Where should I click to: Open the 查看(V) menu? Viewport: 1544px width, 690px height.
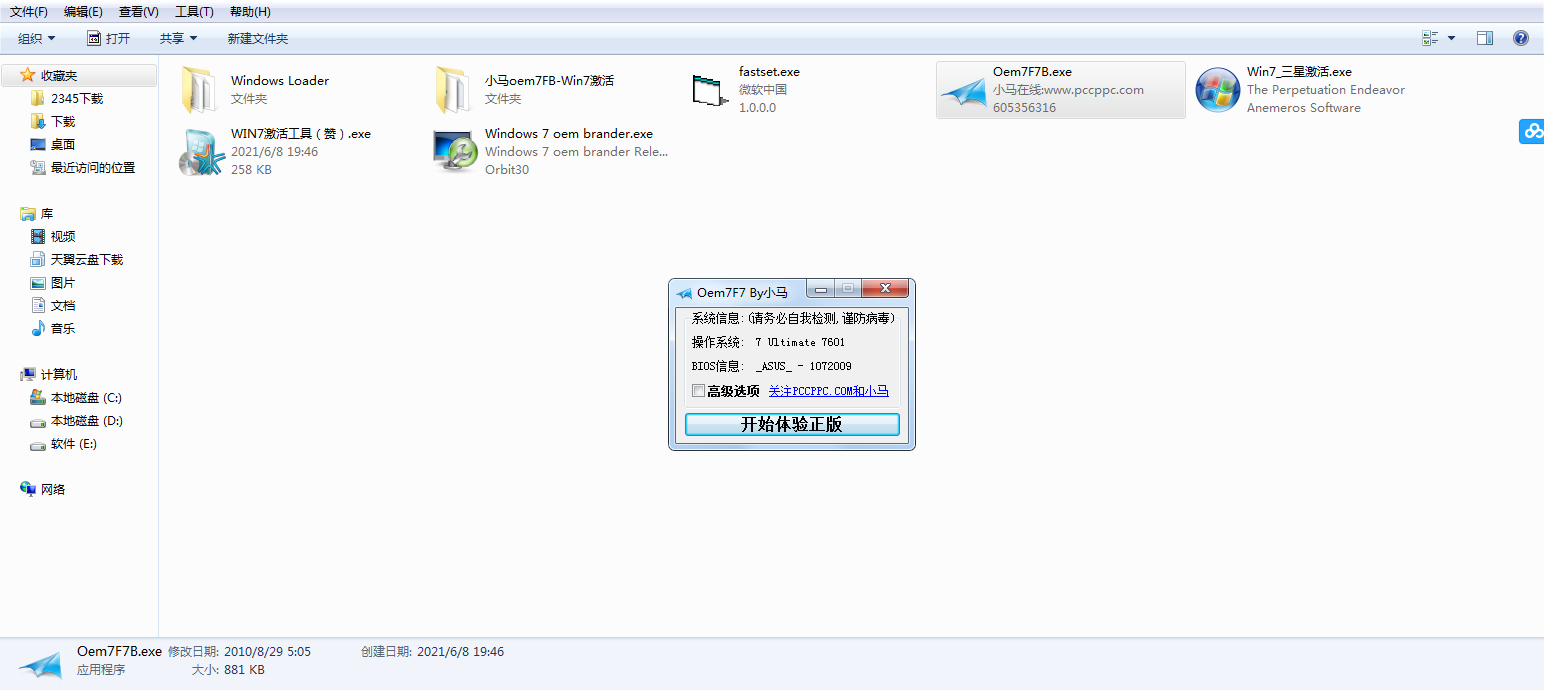pyautogui.click(x=138, y=11)
